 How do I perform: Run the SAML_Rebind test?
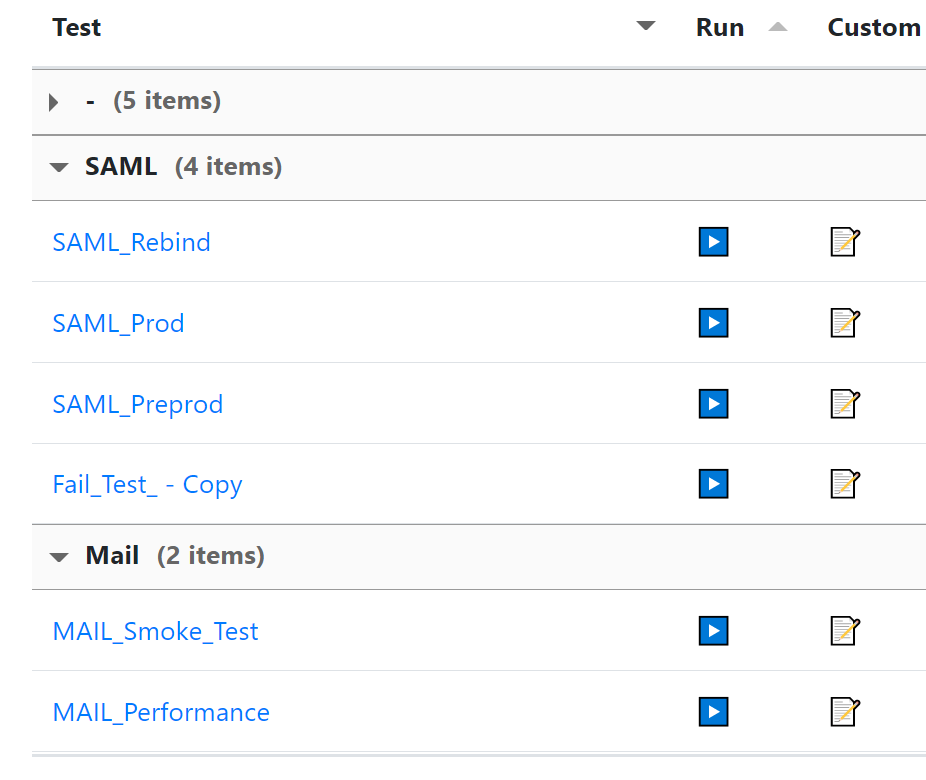(713, 242)
